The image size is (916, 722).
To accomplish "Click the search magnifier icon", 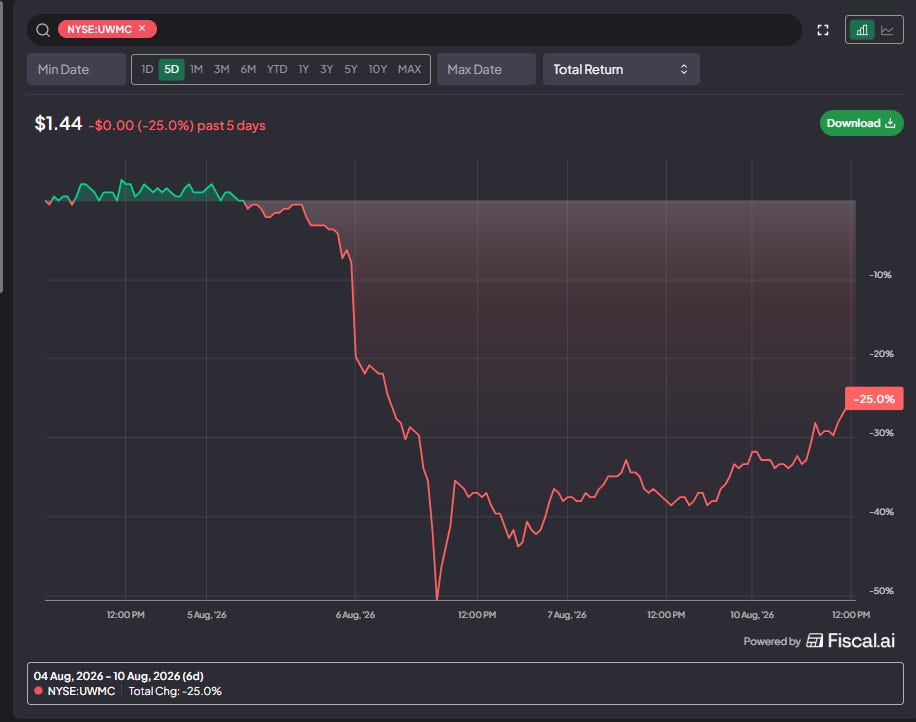I will (43, 30).
